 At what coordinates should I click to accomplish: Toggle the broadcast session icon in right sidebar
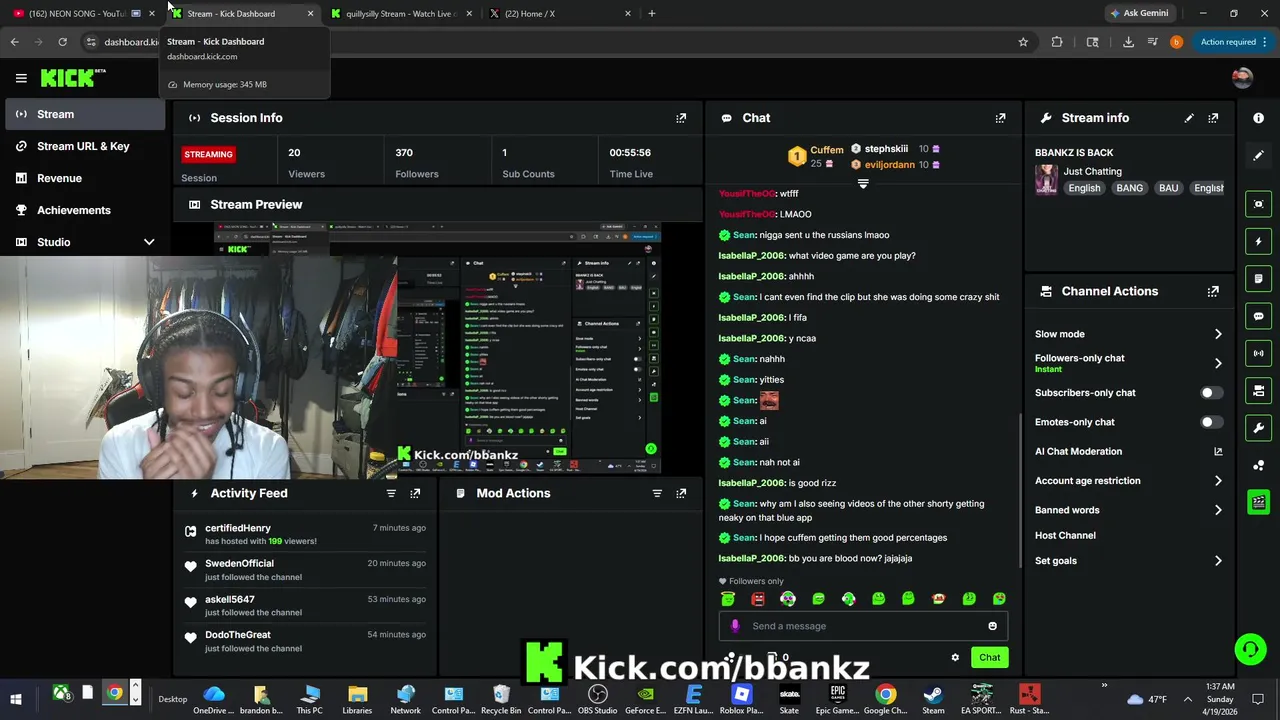click(1258, 353)
